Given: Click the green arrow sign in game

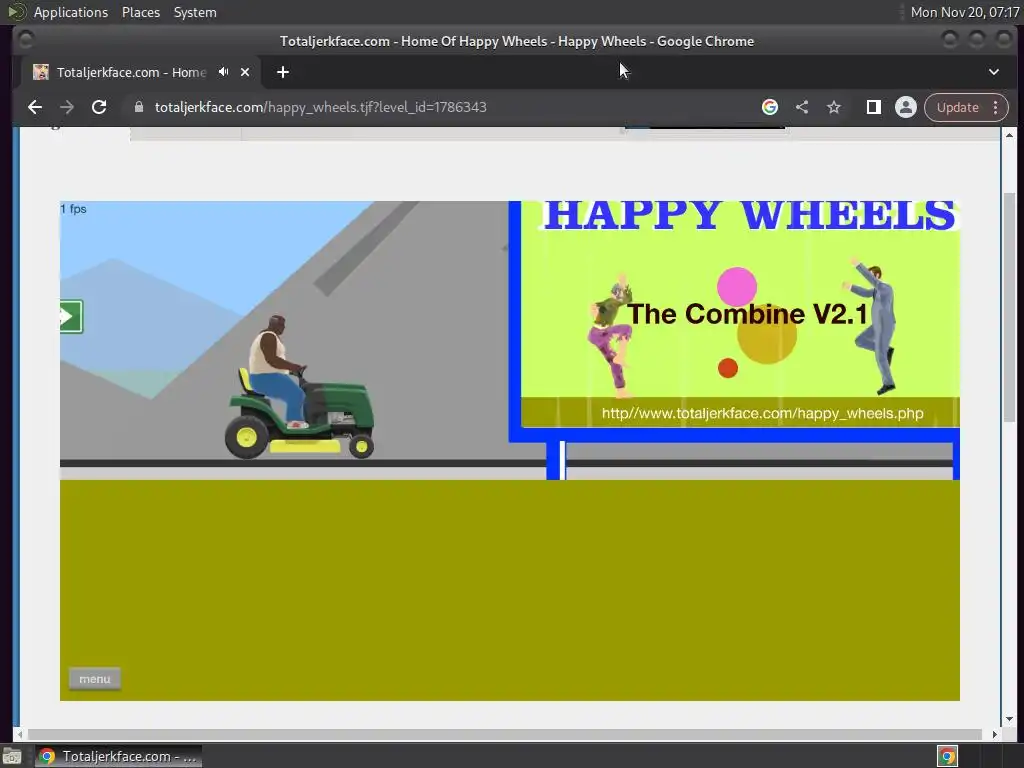Looking at the screenshot, I should (x=71, y=317).
